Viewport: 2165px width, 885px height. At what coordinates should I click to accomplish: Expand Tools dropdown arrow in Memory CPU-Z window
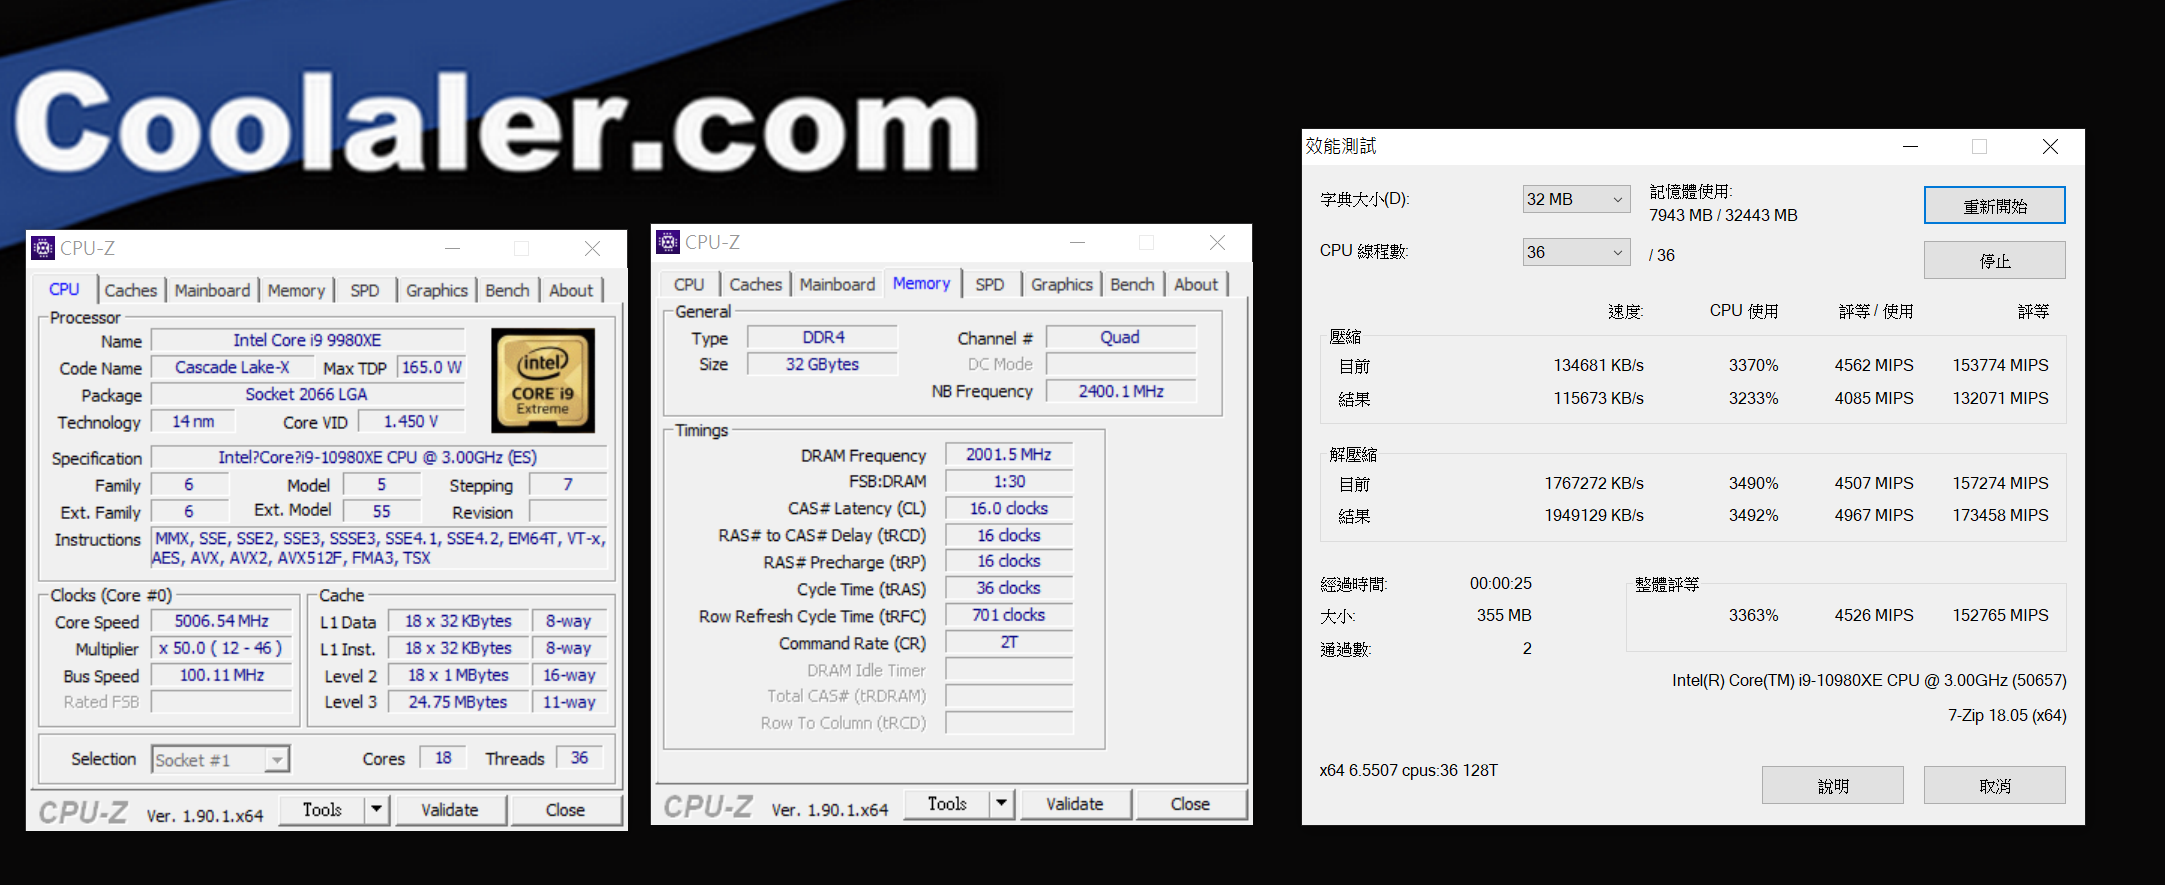pyautogui.click(x=1002, y=804)
